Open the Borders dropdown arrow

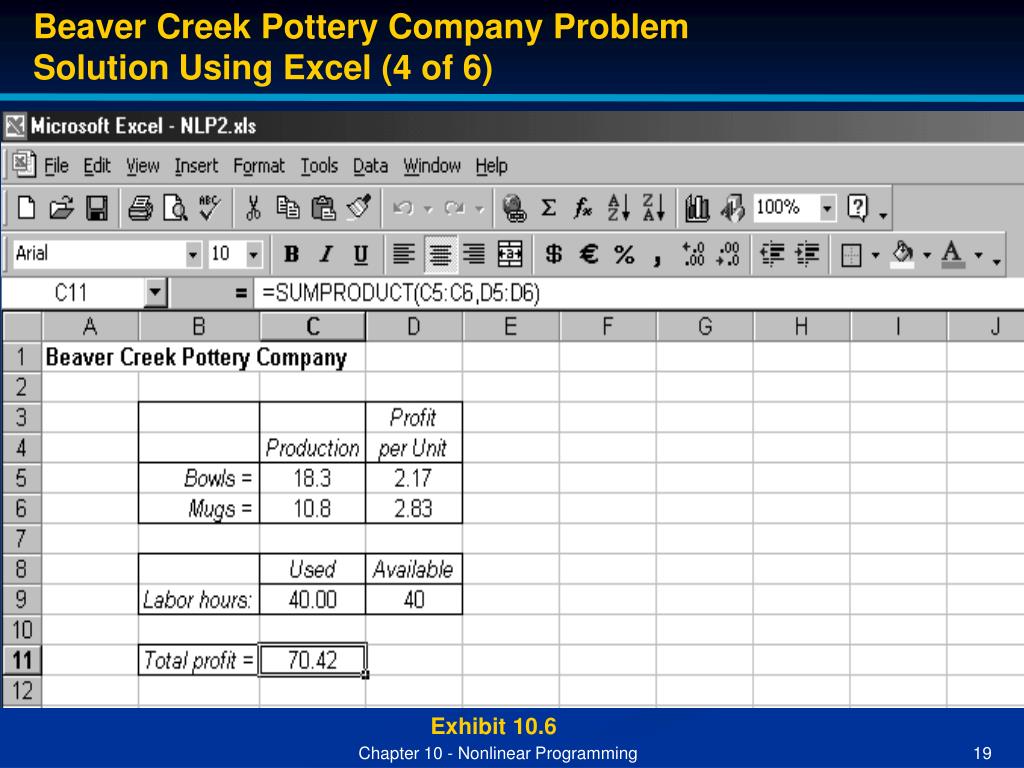pyautogui.click(x=875, y=255)
